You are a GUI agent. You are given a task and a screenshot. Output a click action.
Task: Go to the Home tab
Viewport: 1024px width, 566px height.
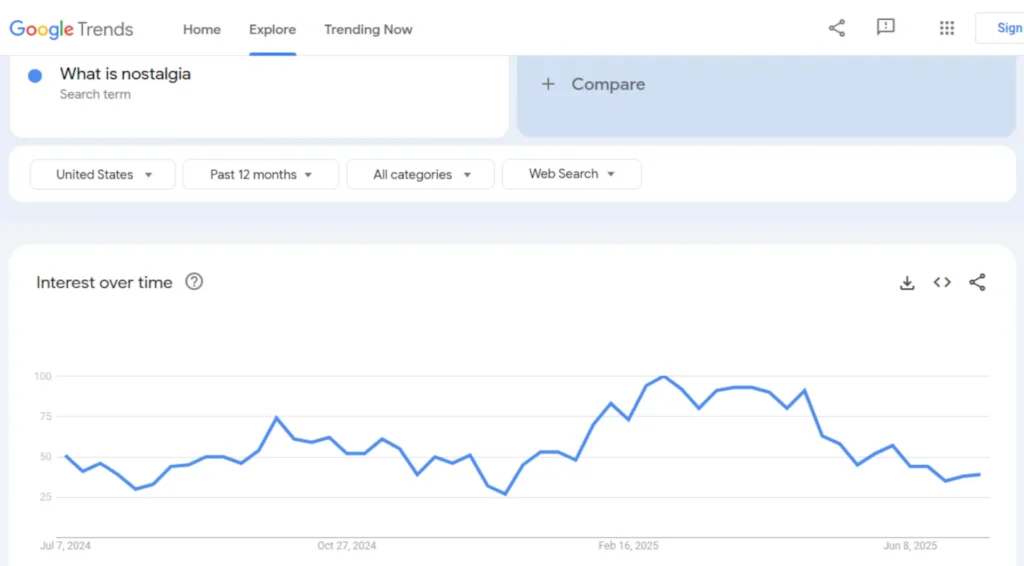pyautogui.click(x=202, y=29)
